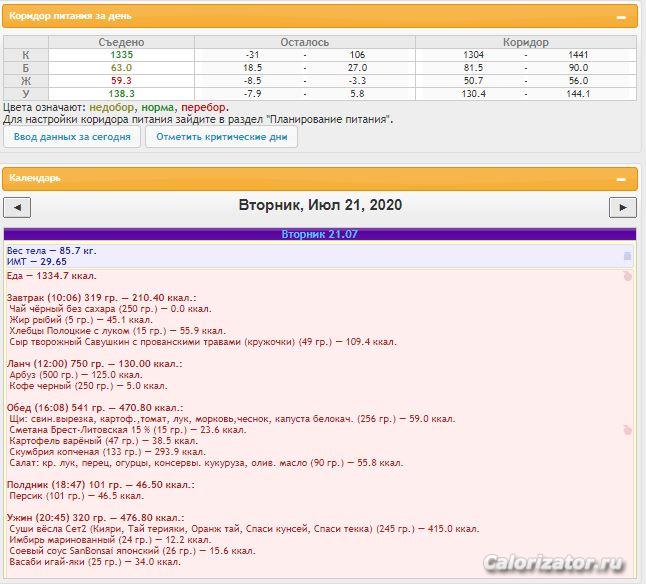Click the food icon beside Еда 1334.7 ккал

tap(627, 275)
